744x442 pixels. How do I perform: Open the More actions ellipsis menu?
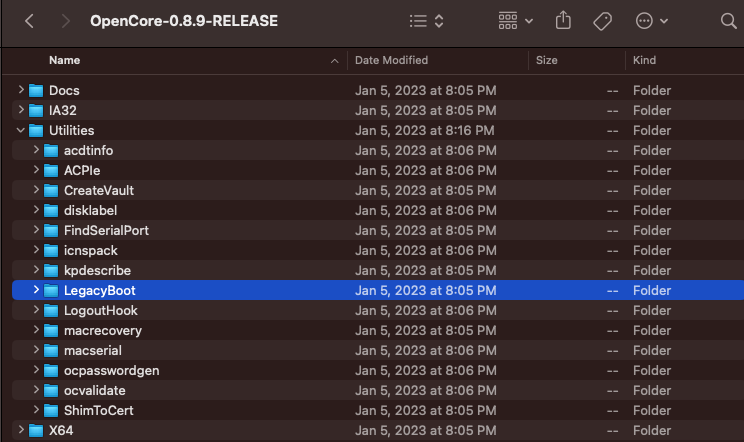tap(652, 21)
